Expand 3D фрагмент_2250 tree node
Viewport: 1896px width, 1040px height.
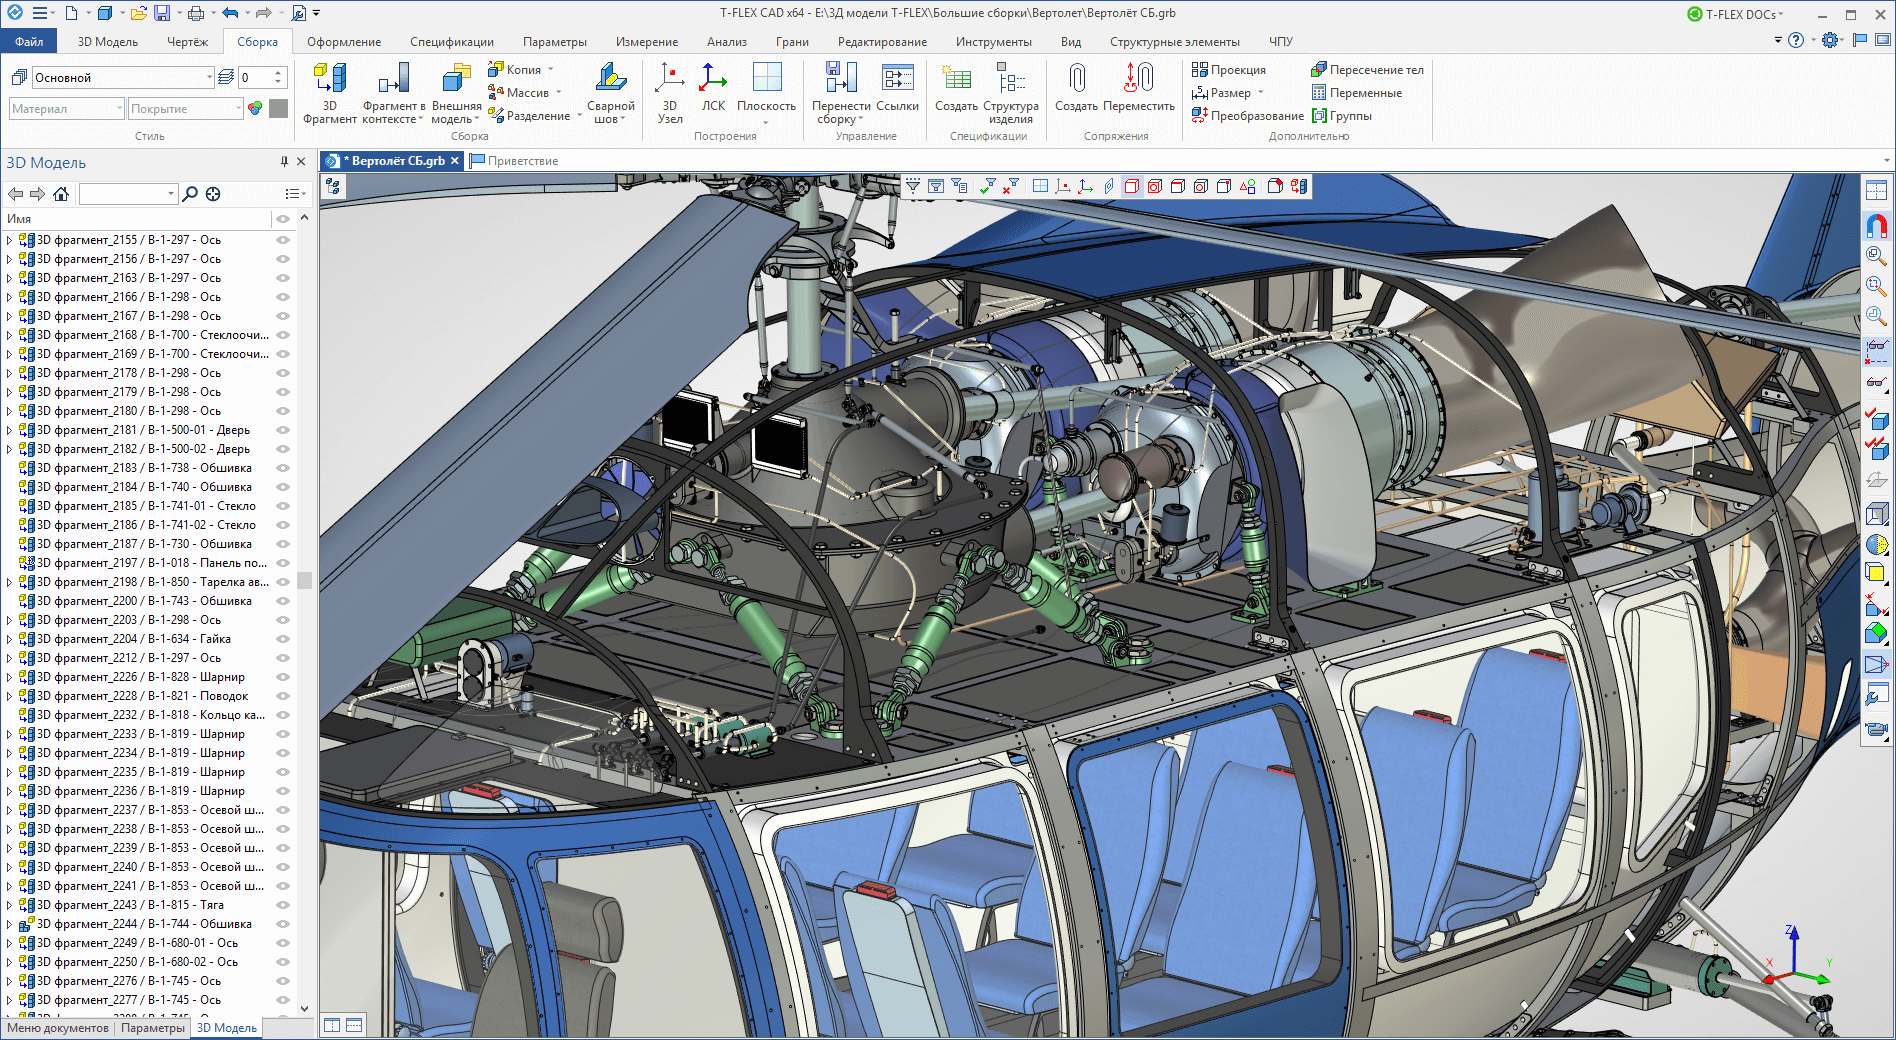(x=9, y=962)
